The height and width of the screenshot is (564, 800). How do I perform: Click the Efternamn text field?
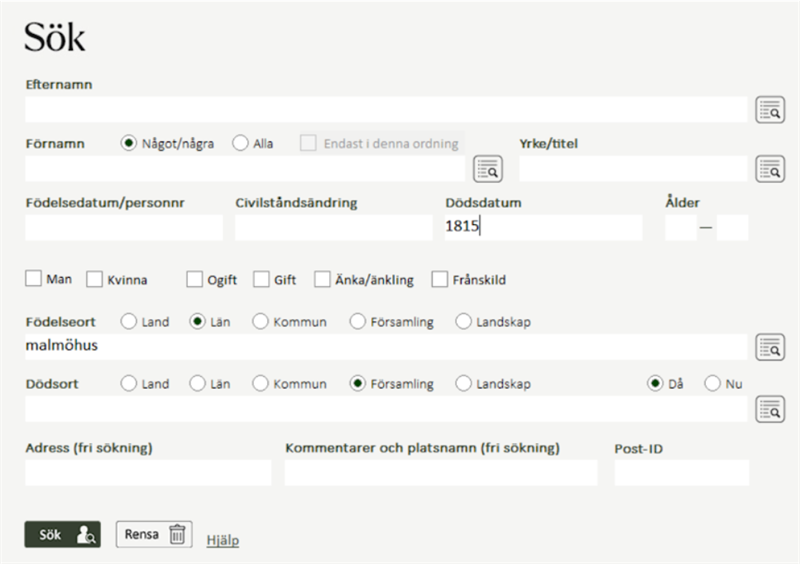tap(385, 109)
